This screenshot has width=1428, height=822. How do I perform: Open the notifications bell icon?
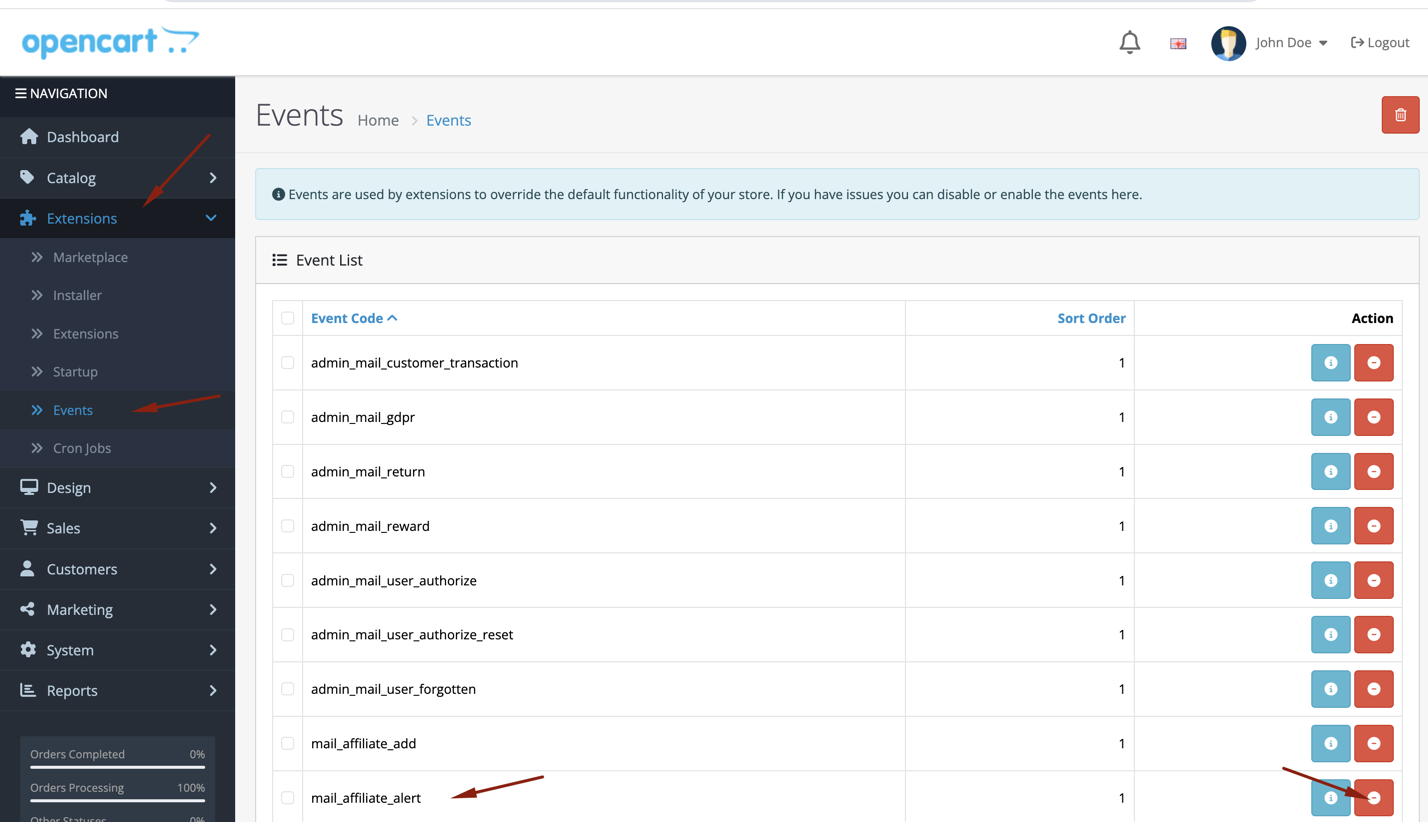1129,42
